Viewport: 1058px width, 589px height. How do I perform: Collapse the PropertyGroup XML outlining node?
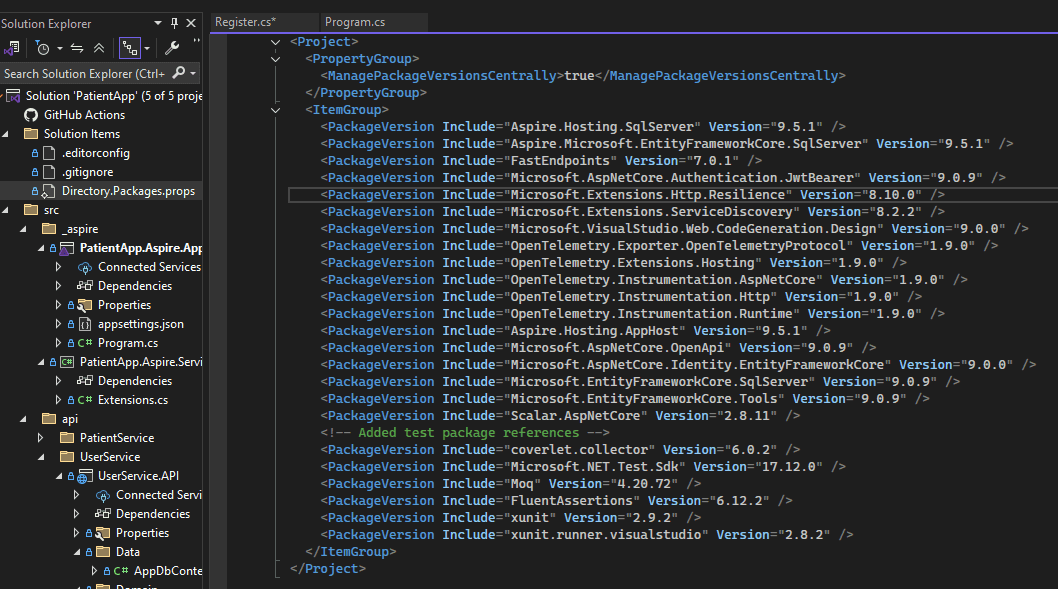point(276,59)
